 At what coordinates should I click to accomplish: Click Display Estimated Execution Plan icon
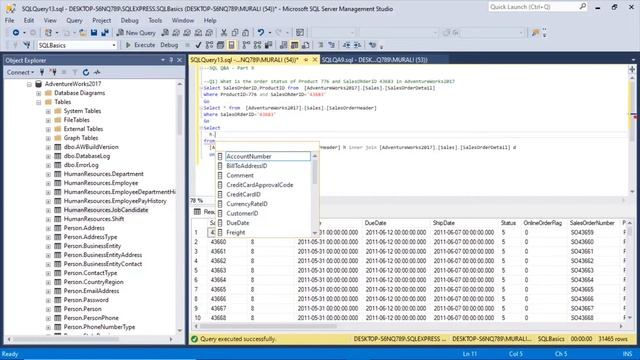[x=209, y=45]
